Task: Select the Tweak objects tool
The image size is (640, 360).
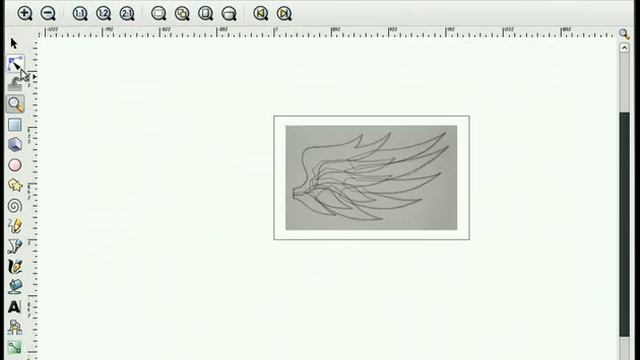Action: coord(15,84)
